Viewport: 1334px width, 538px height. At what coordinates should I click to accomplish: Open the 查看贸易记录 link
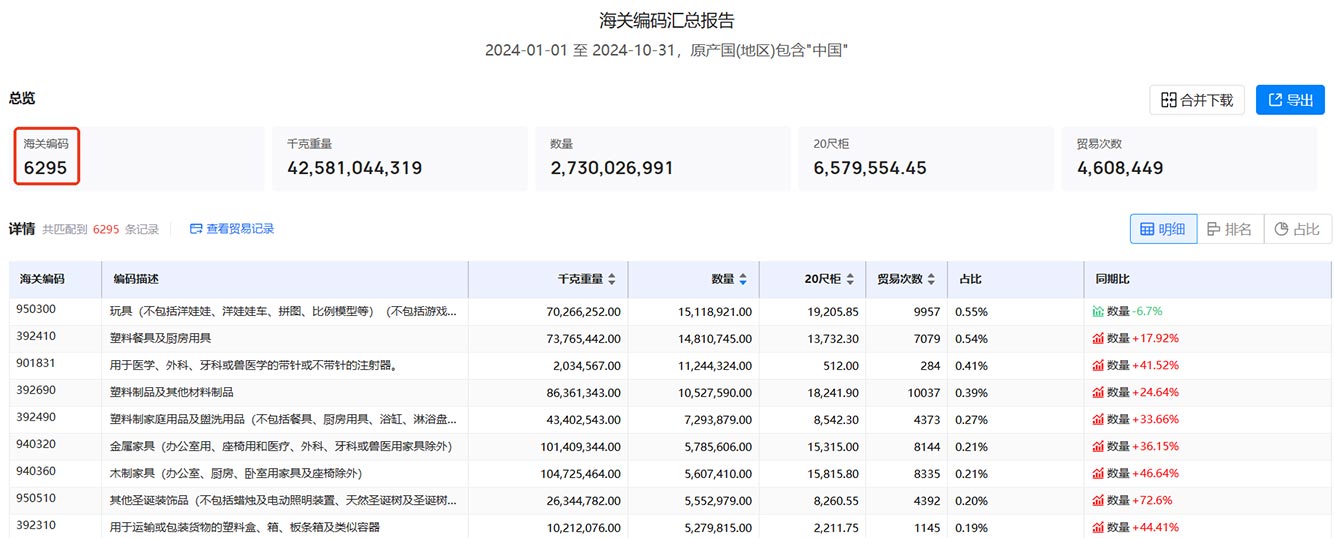pyautogui.click(x=231, y=229)
